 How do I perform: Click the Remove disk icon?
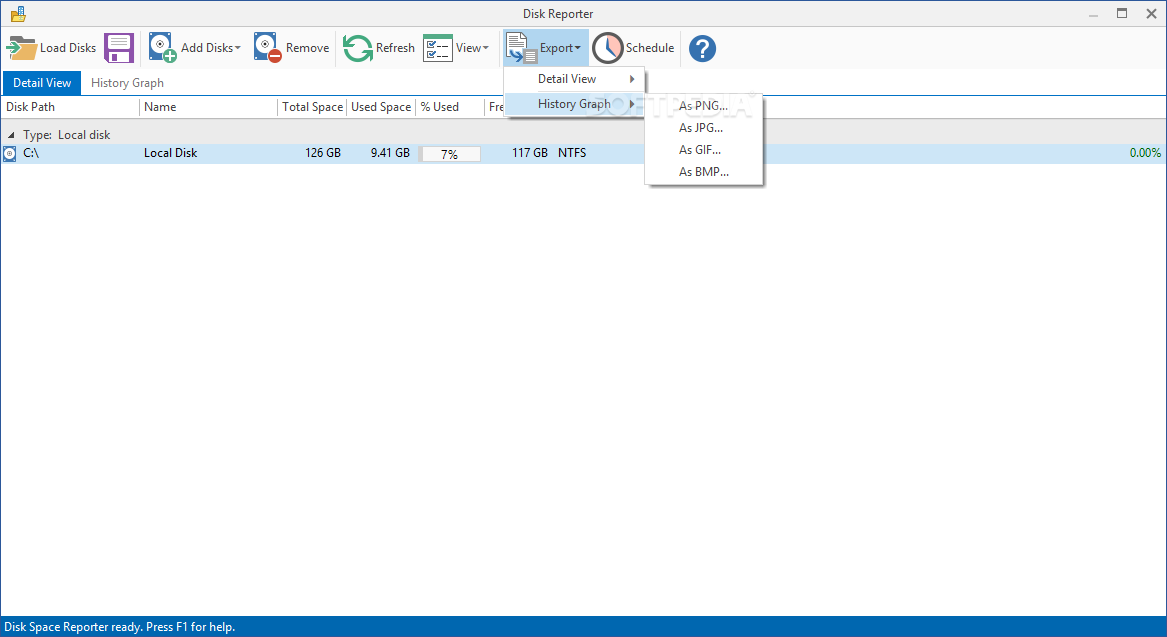pyautogui.click(x=267, y=48)
